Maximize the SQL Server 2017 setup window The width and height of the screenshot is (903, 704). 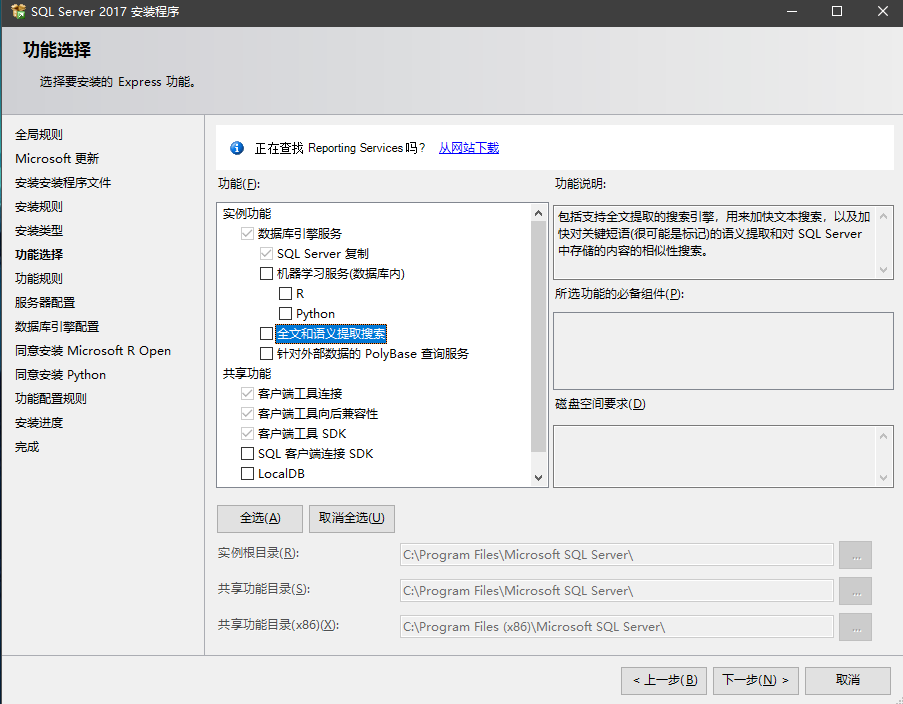(x=837, y=11)
